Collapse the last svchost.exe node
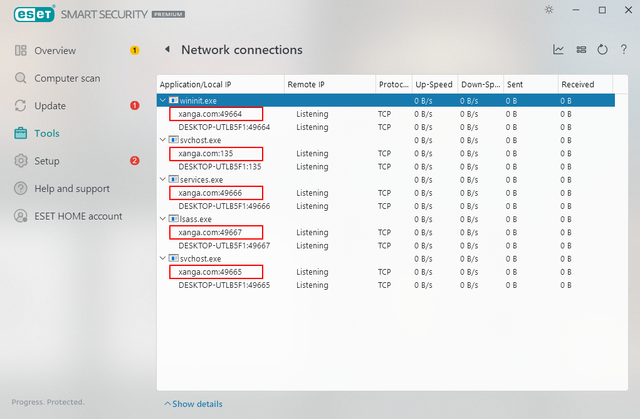Image resolution: width=640 pixels, height=419 pixels. 162,259
